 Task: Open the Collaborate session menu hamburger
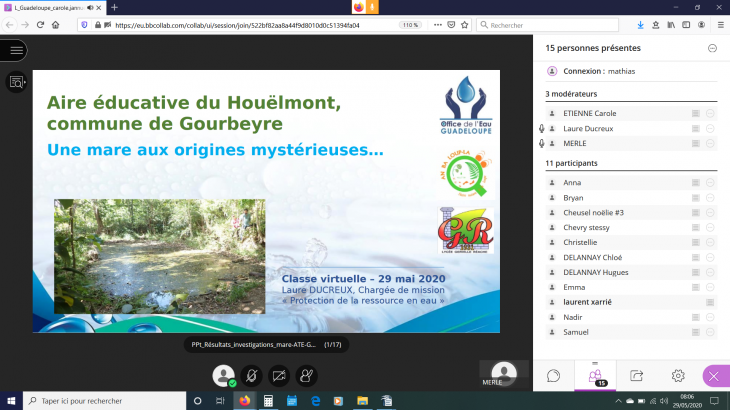tap(15, 50)
